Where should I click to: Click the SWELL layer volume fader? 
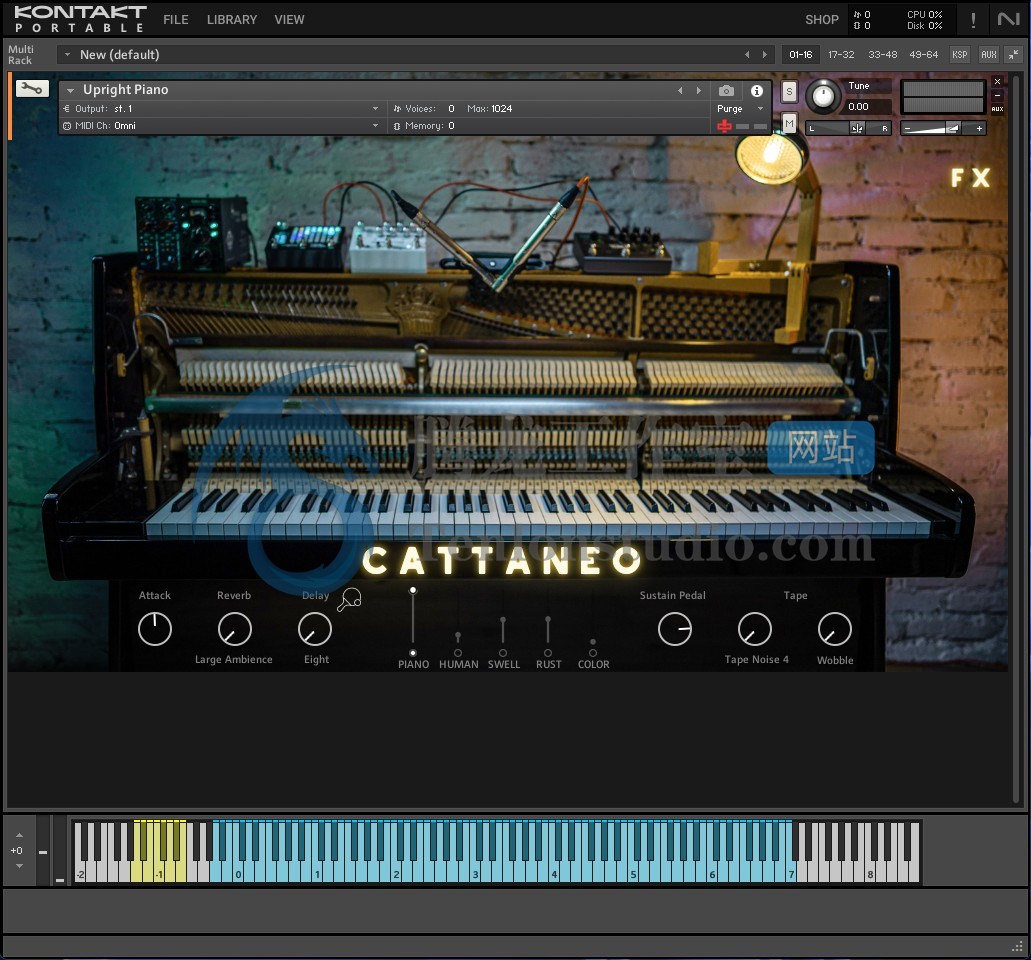tap(503, 630)
